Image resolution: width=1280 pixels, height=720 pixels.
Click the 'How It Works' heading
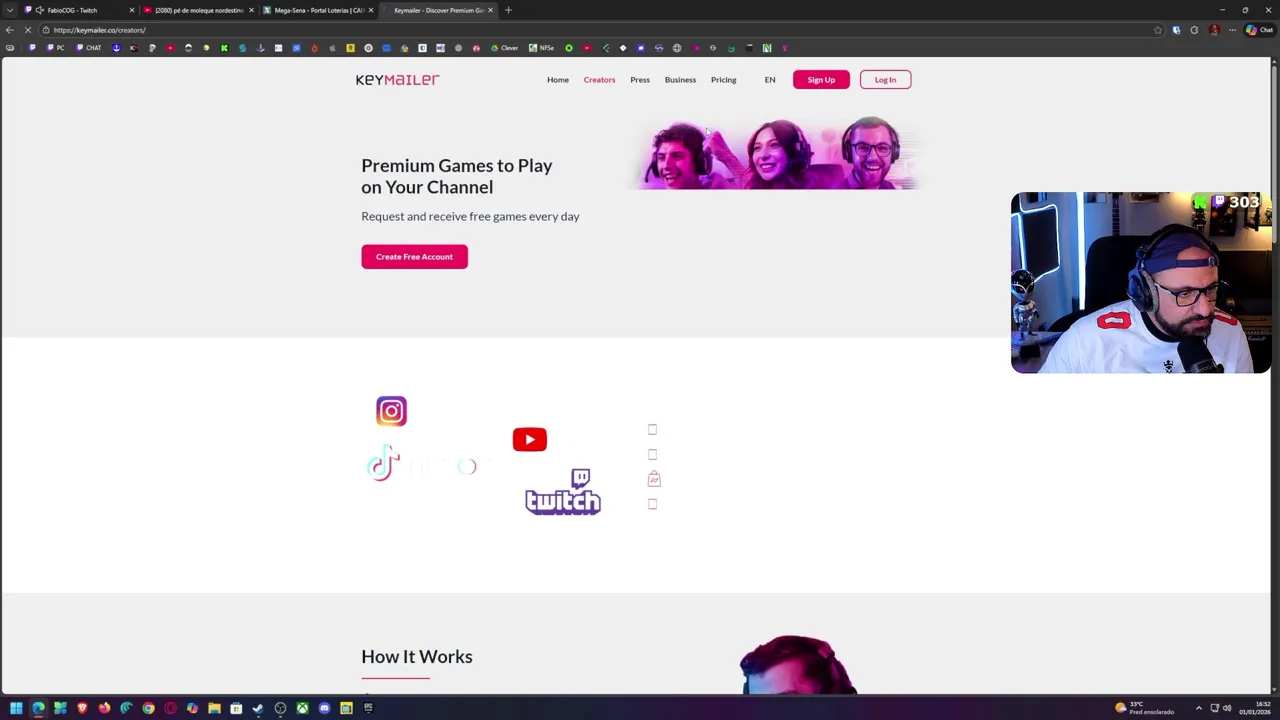click(x=416, y=657)
